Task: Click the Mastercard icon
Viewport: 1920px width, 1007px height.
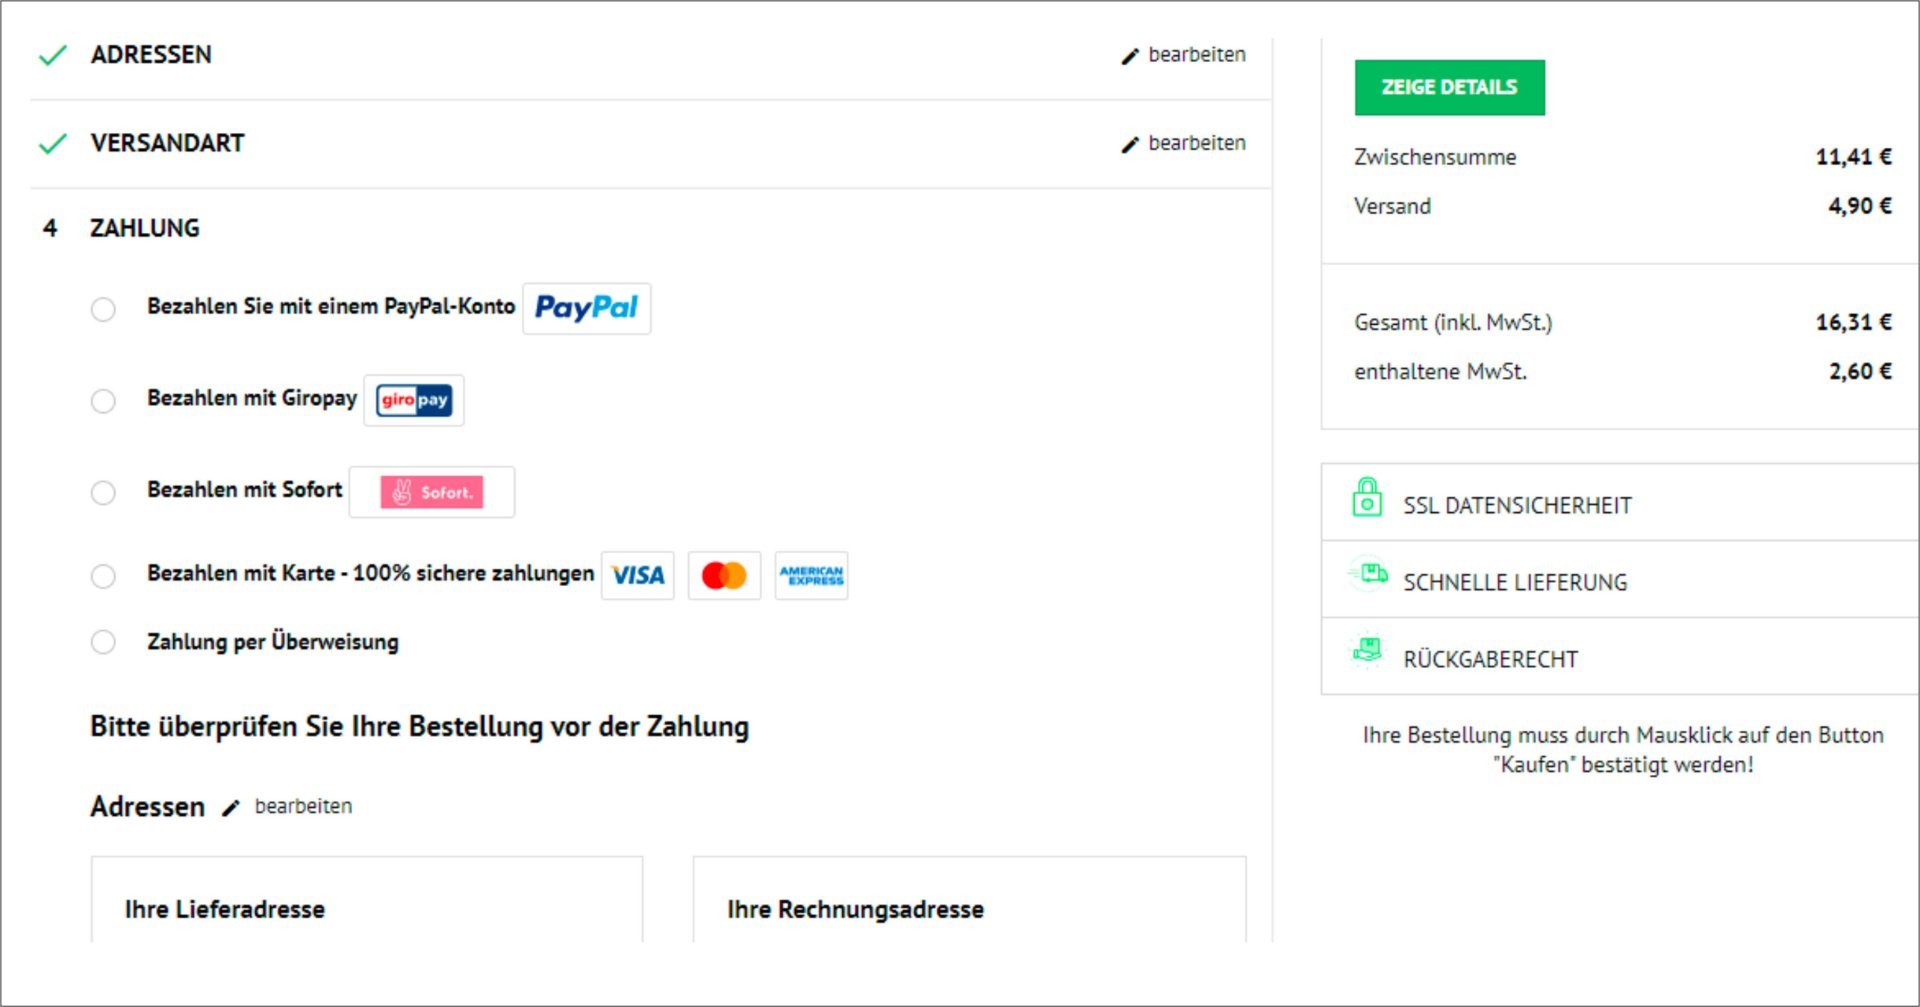Action: (x=724, y=576)
